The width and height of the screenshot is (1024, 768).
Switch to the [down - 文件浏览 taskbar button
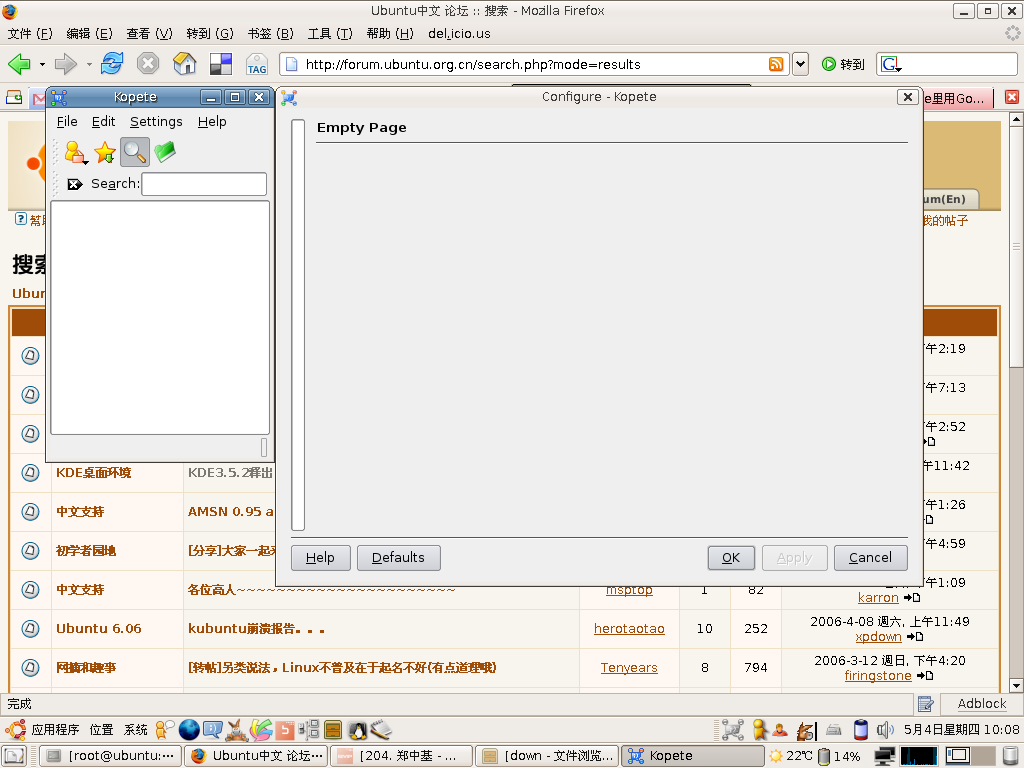[x=547, y=756]
